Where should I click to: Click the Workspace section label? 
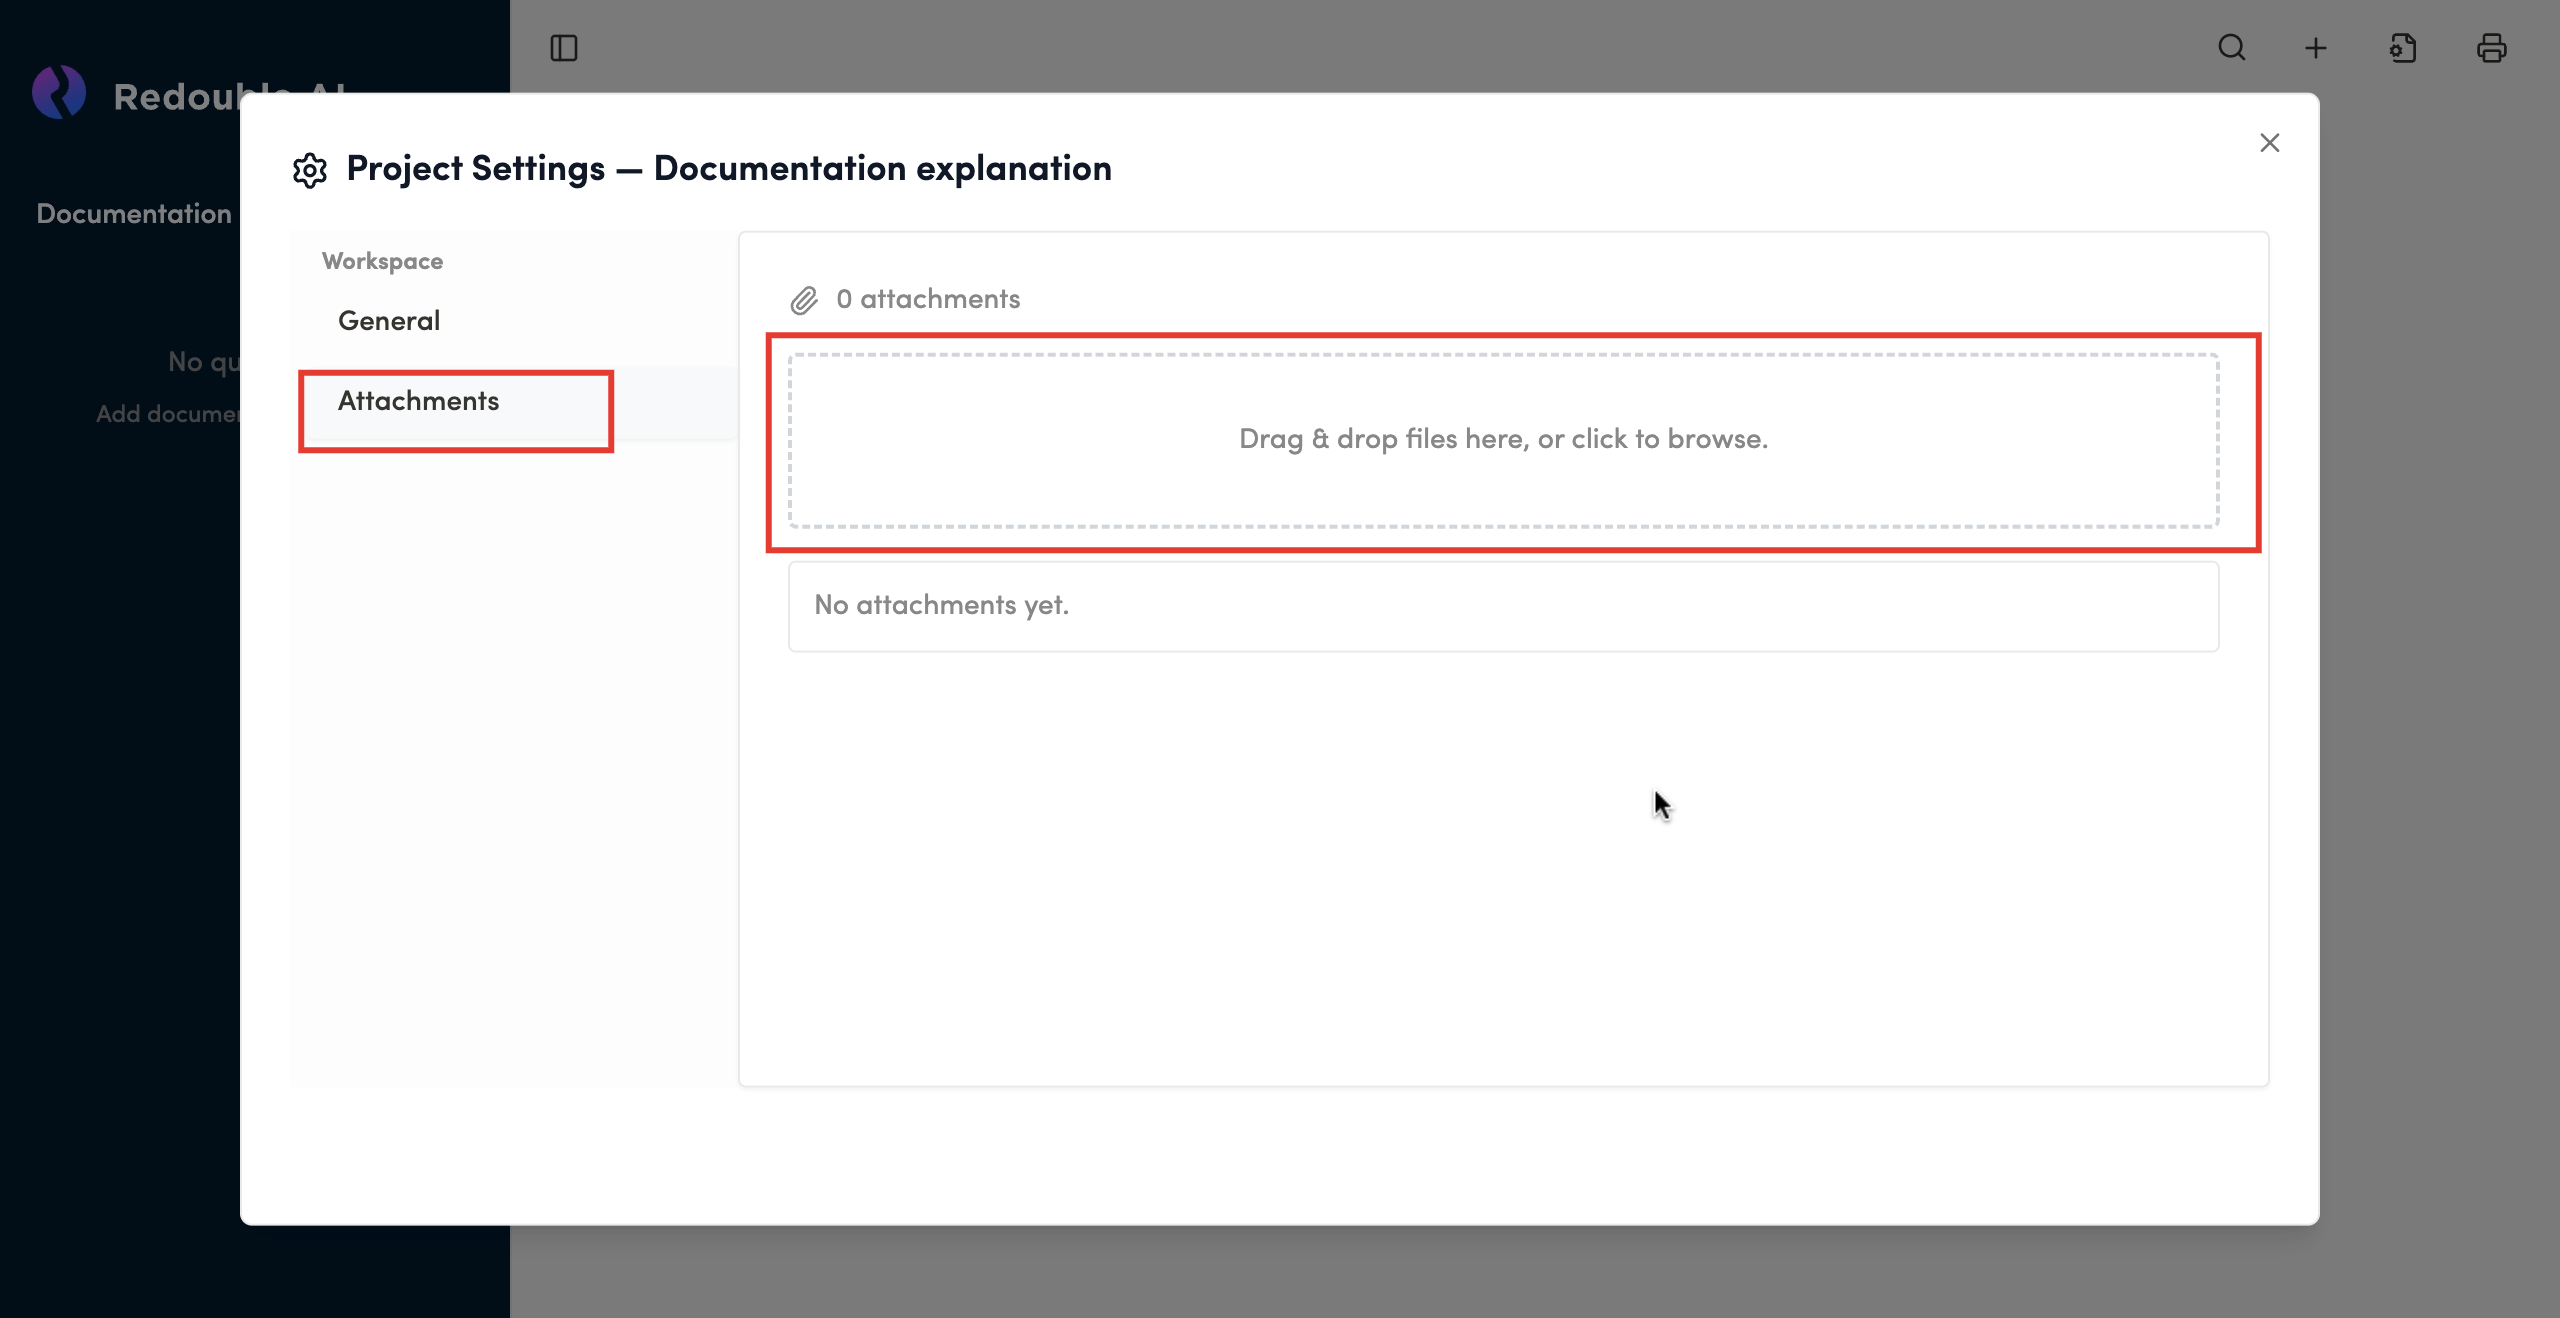pos(382,261)
